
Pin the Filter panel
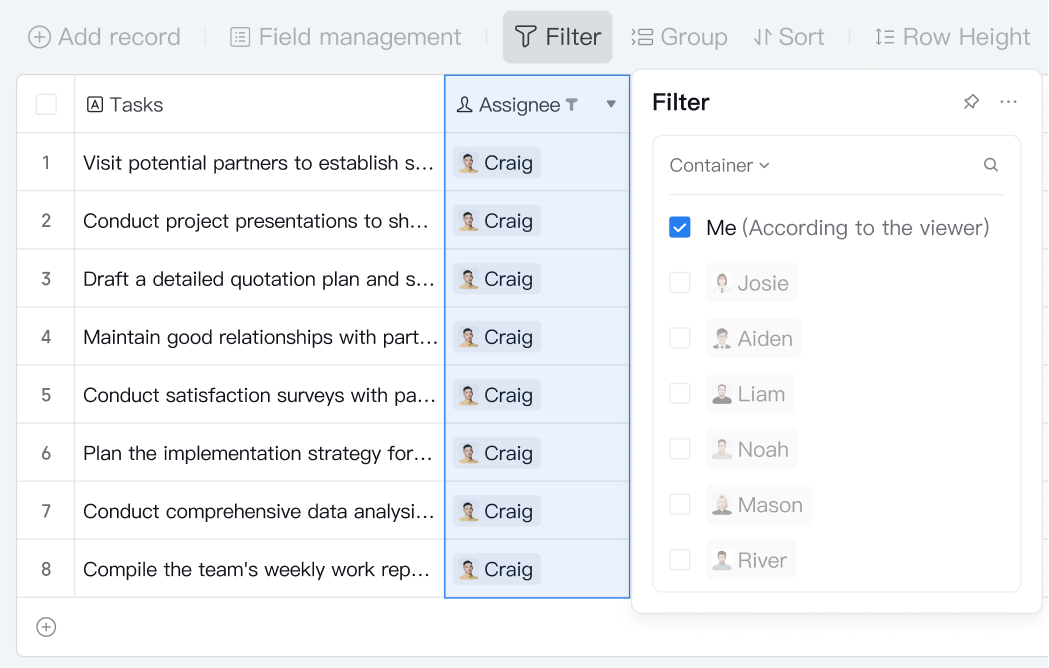971,102
